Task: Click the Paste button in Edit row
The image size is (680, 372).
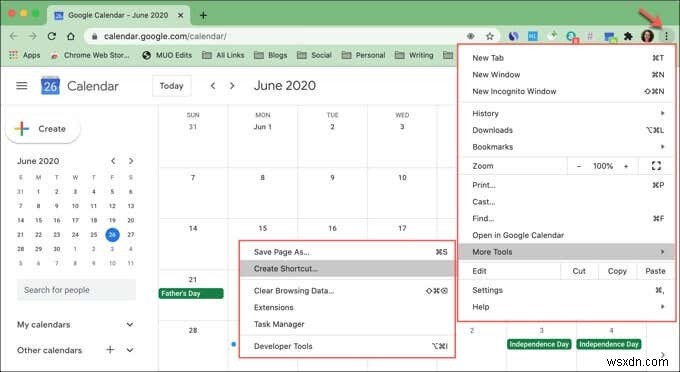Action: click(x=655, y=271)
